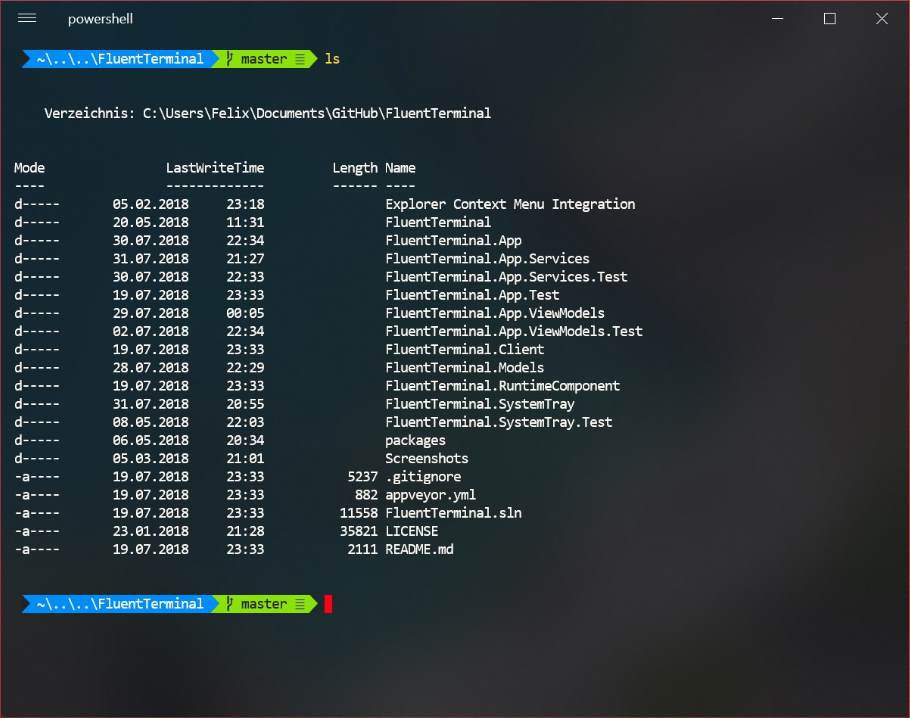This screenshot has width=910, height=718.
Task: Click the date 06.05.2018
Action: pos(150,441)
